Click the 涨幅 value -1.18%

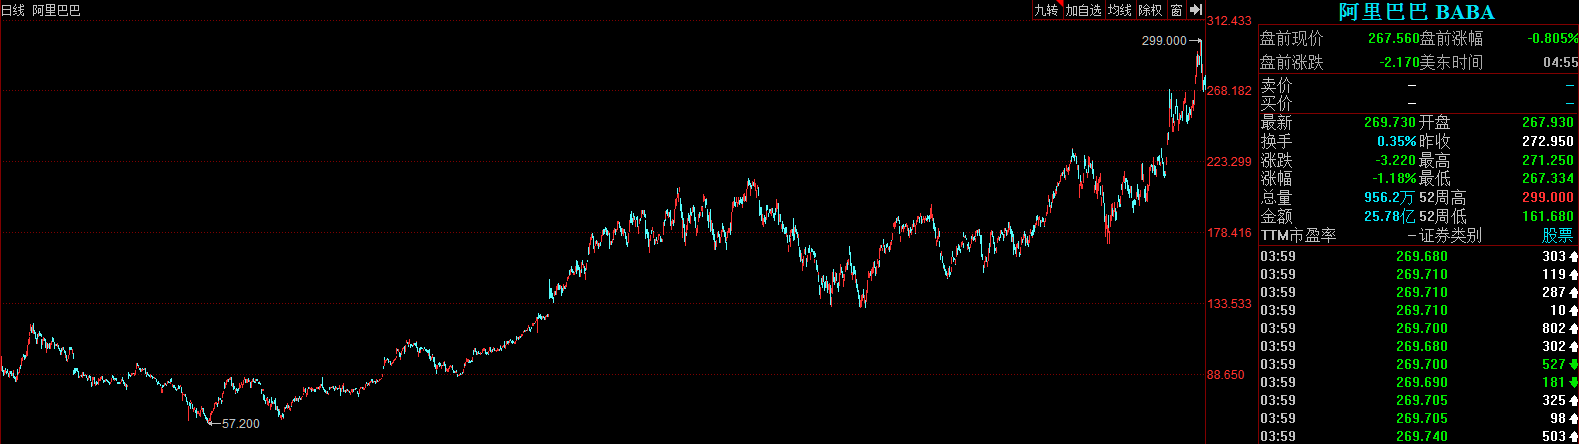coord(1394,179)
